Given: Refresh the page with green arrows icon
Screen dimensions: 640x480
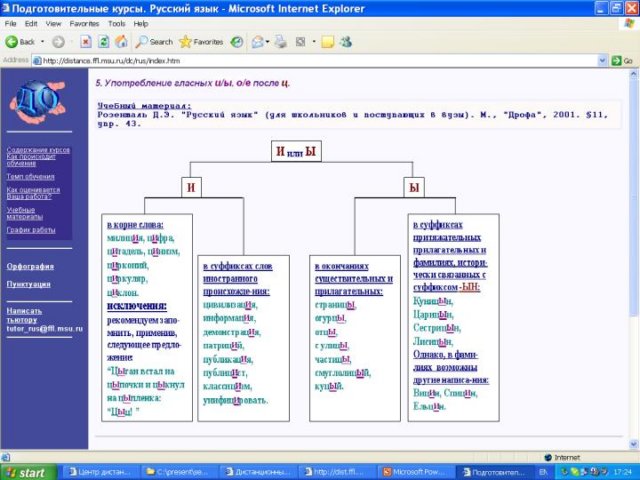Looking at the screenshot, I should pos(104,42).
